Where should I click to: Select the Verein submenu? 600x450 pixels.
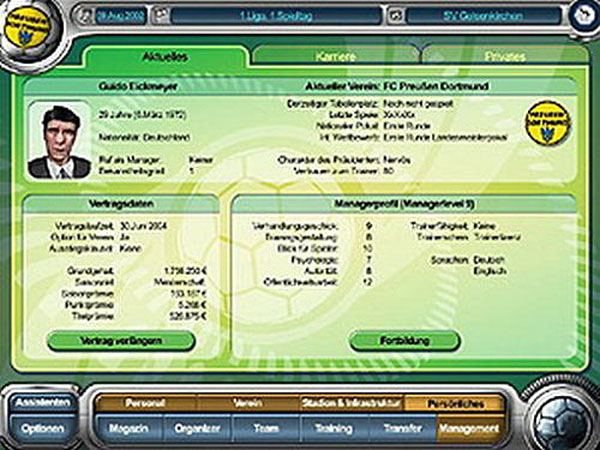click(x=248, y=403)
